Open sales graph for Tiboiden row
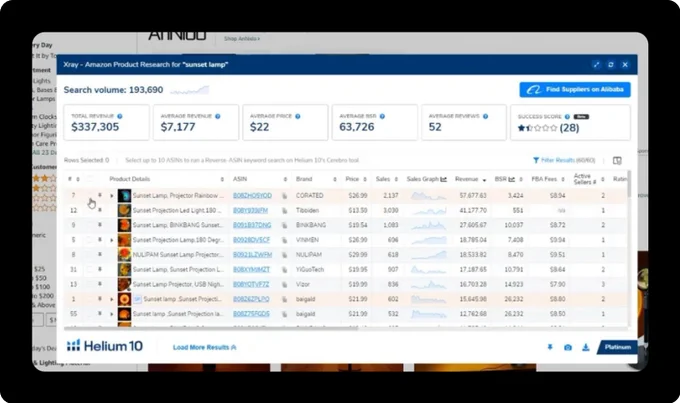680x403 pixels. (x=429, y=211)
